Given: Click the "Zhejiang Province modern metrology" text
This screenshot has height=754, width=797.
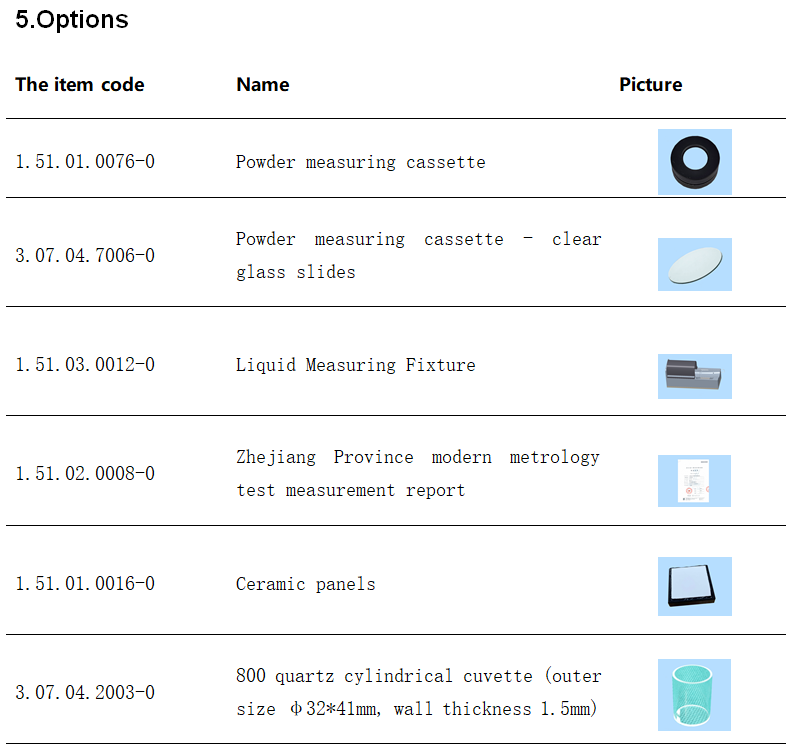Looking at the screenshot, I should pyautogui.click(x=417, y=457).
